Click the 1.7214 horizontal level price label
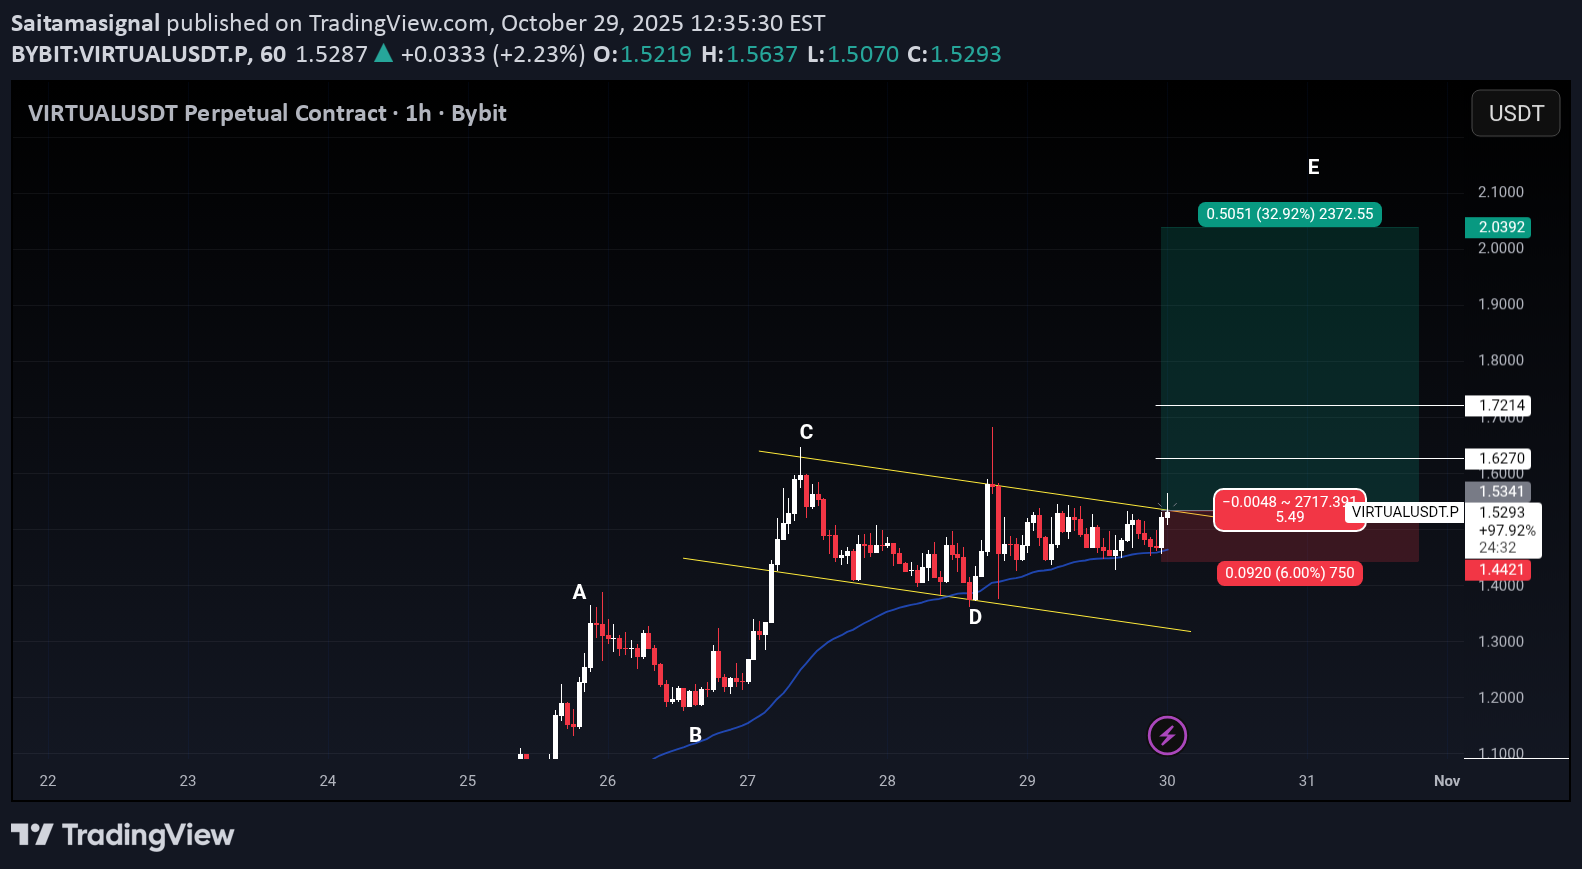 (1497, 405)
